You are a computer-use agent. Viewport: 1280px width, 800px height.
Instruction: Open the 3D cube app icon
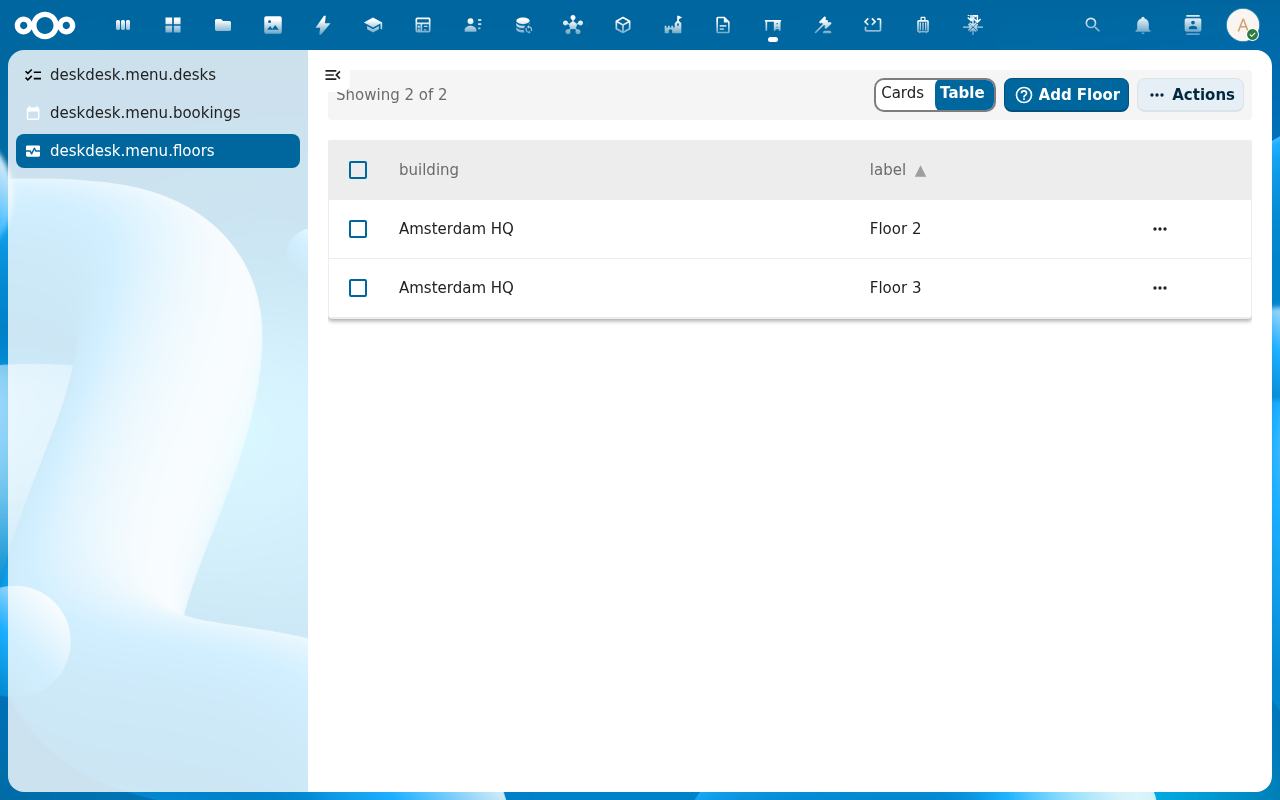(623, 25)
